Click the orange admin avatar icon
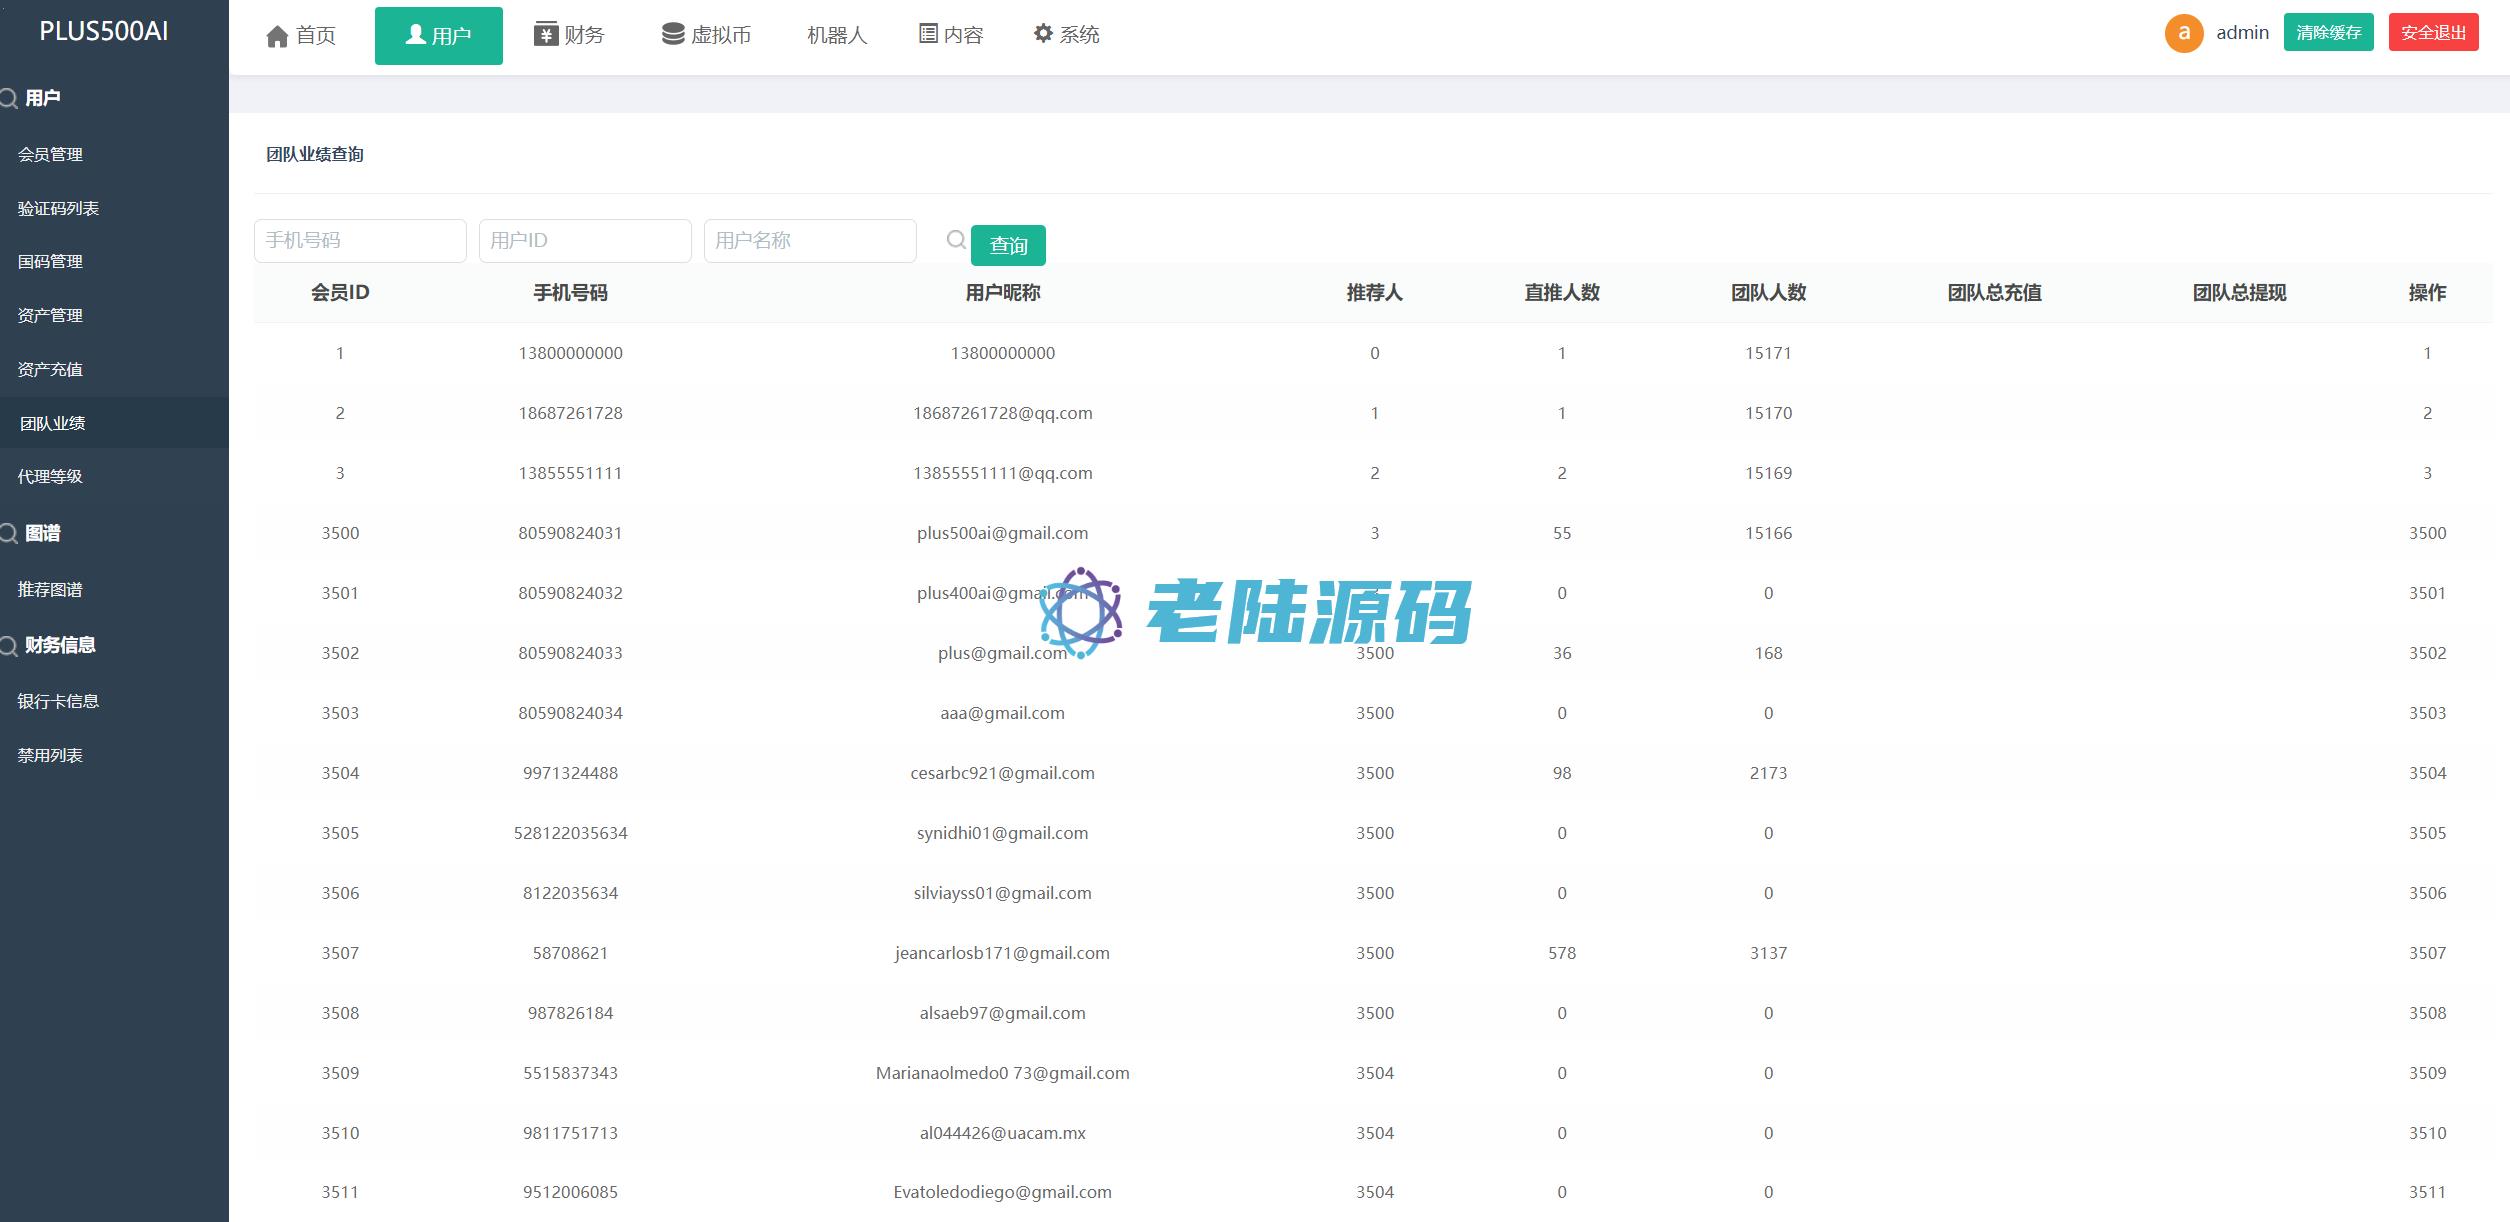The height and width of the screenshot is (1222, 2510). pos(2183,33)
